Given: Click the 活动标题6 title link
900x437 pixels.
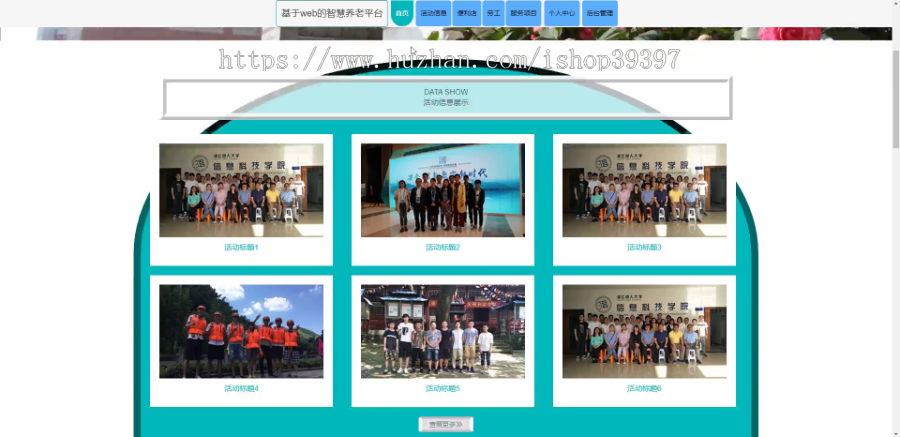Looking at the screenshot, I should click(x=644, y=389).
